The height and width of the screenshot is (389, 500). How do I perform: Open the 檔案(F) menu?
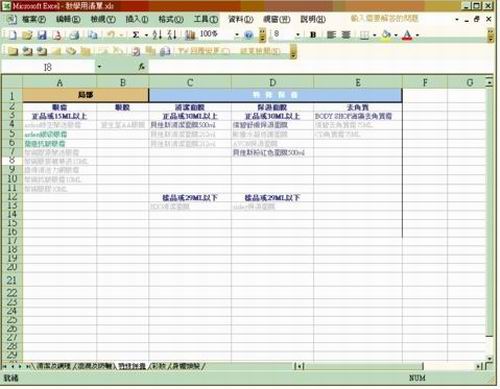(x=34, y=19)
